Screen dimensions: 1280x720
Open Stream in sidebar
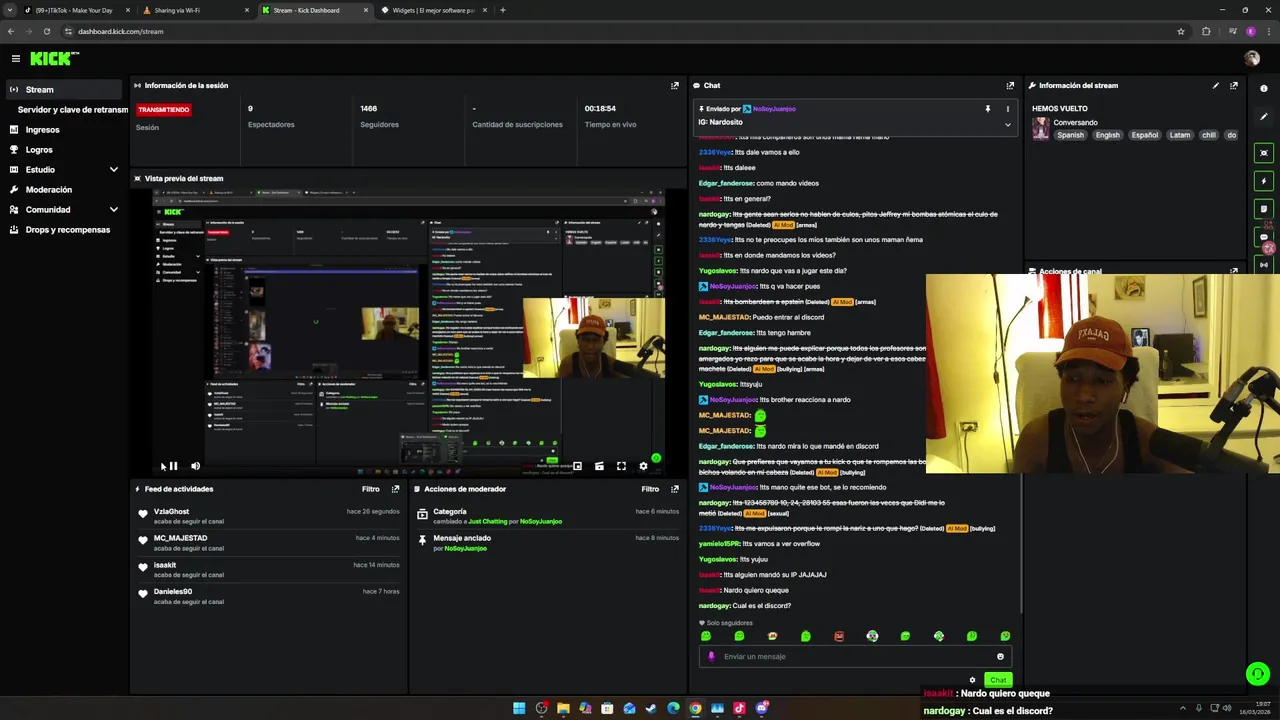pyautogui.click(x=64, y=90)
